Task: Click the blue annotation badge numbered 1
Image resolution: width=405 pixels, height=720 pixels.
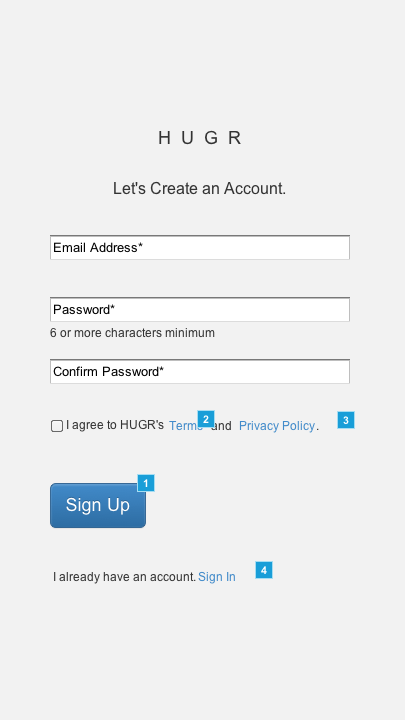Action: coord(146,483)
